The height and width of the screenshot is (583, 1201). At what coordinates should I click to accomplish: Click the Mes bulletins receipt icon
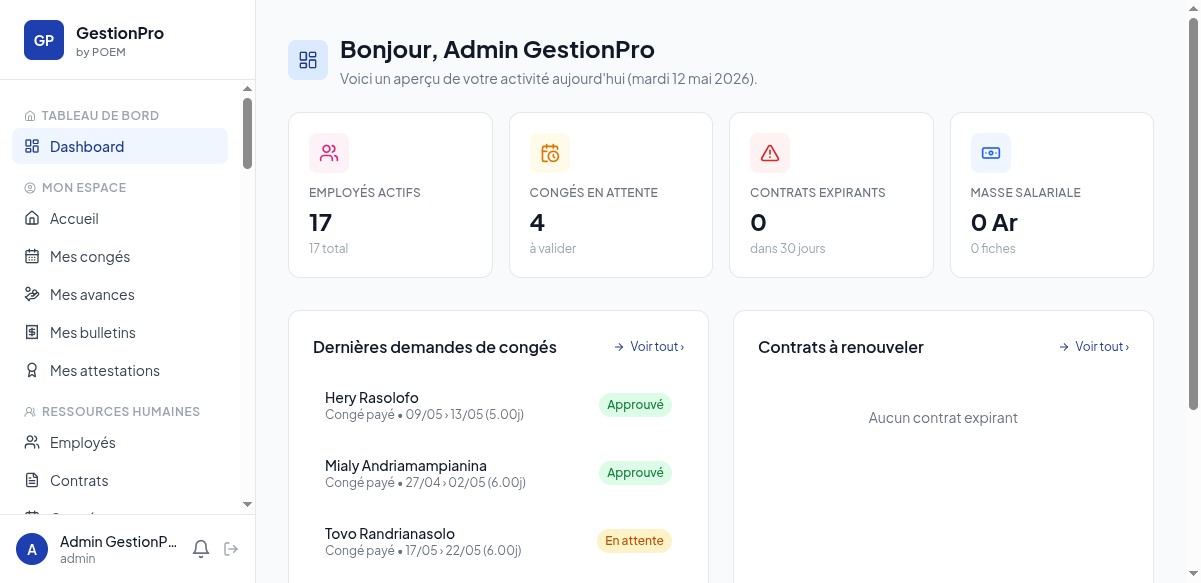coord(32,332)
